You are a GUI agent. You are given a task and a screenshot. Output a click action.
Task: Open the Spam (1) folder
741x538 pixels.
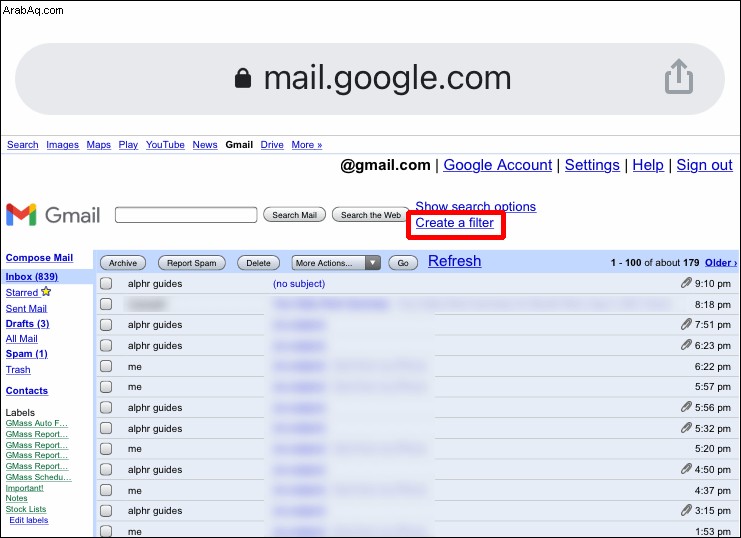[x=26, y=354]
